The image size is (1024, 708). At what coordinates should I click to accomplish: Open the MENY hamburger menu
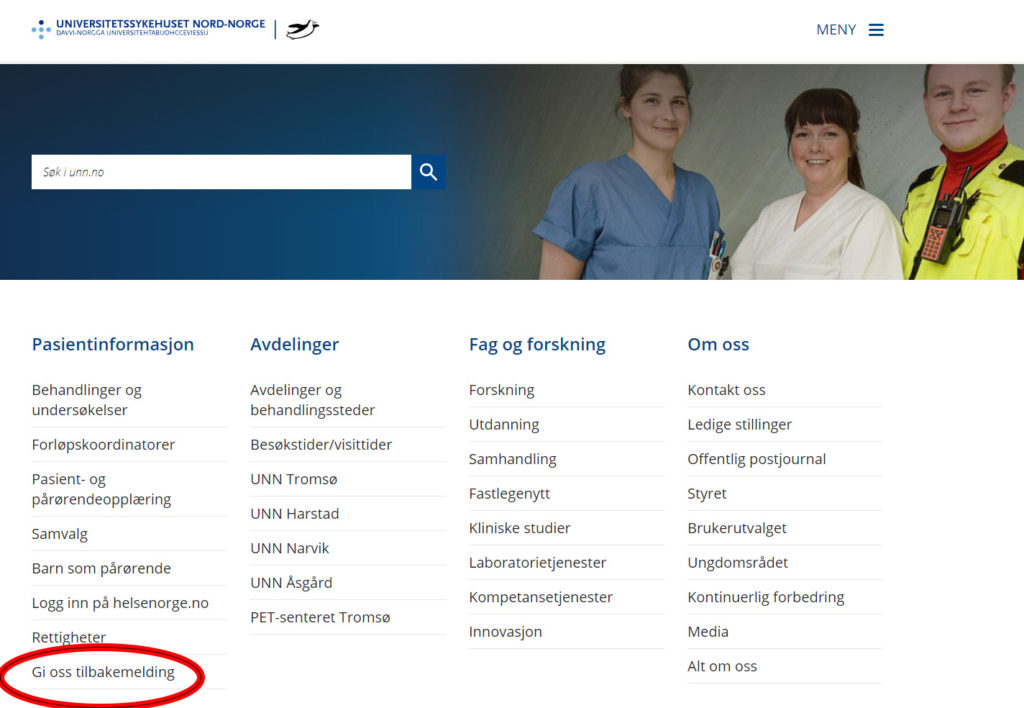tap(850, 30)
